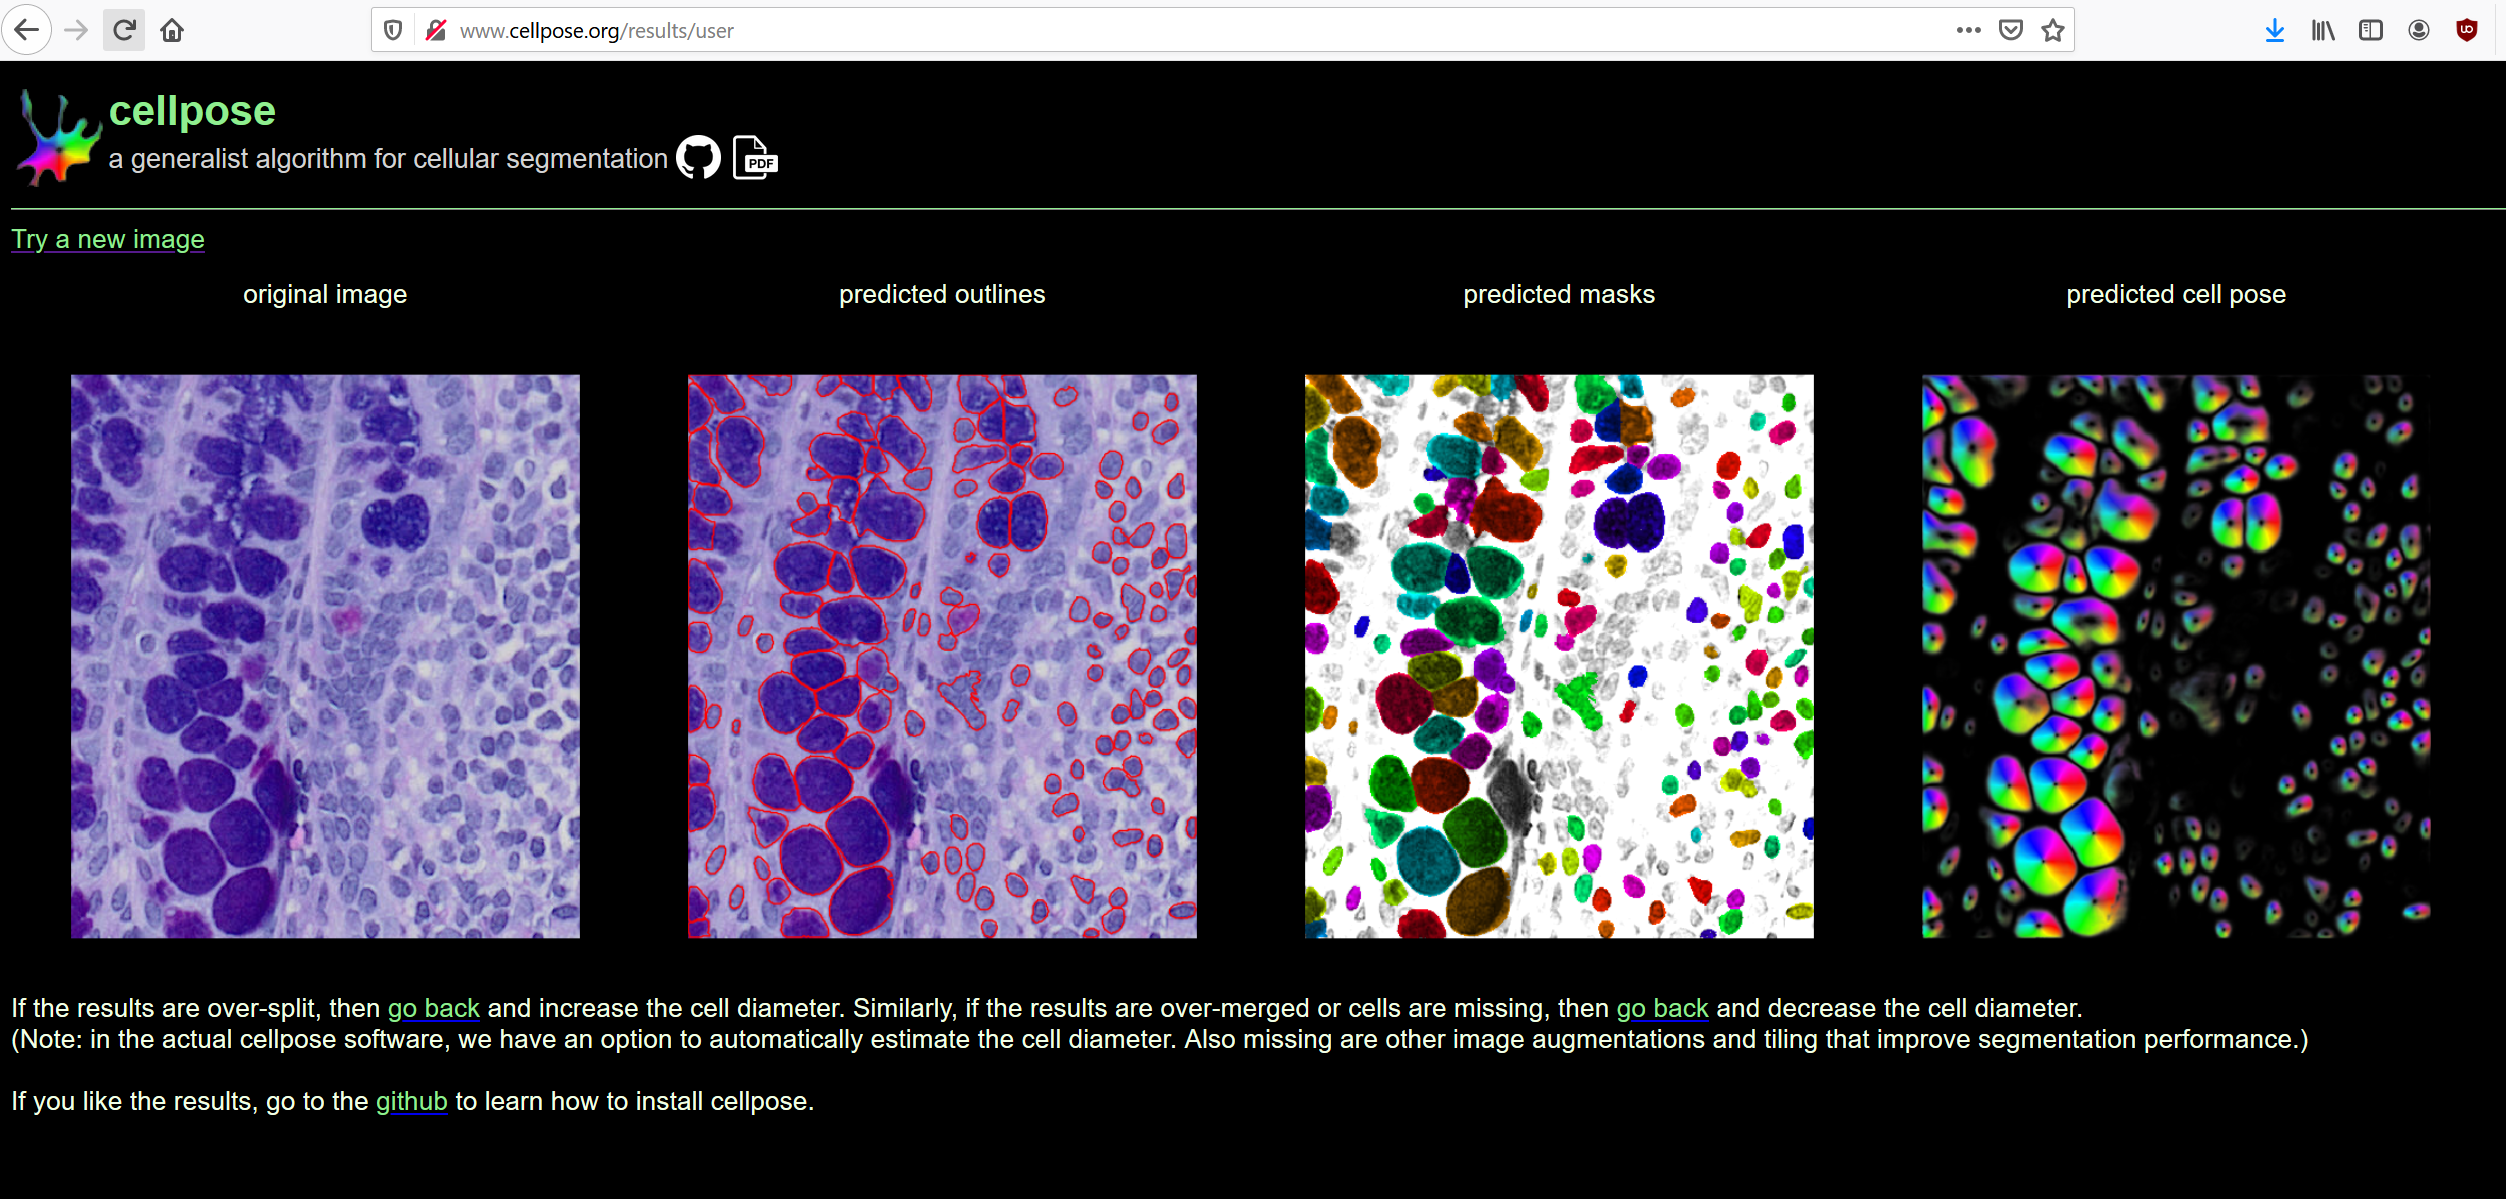Click the 'predicted cell pose' caption text
Screen dimensions: 2506x1199
pyautogui.click(x=2176, y=294)
